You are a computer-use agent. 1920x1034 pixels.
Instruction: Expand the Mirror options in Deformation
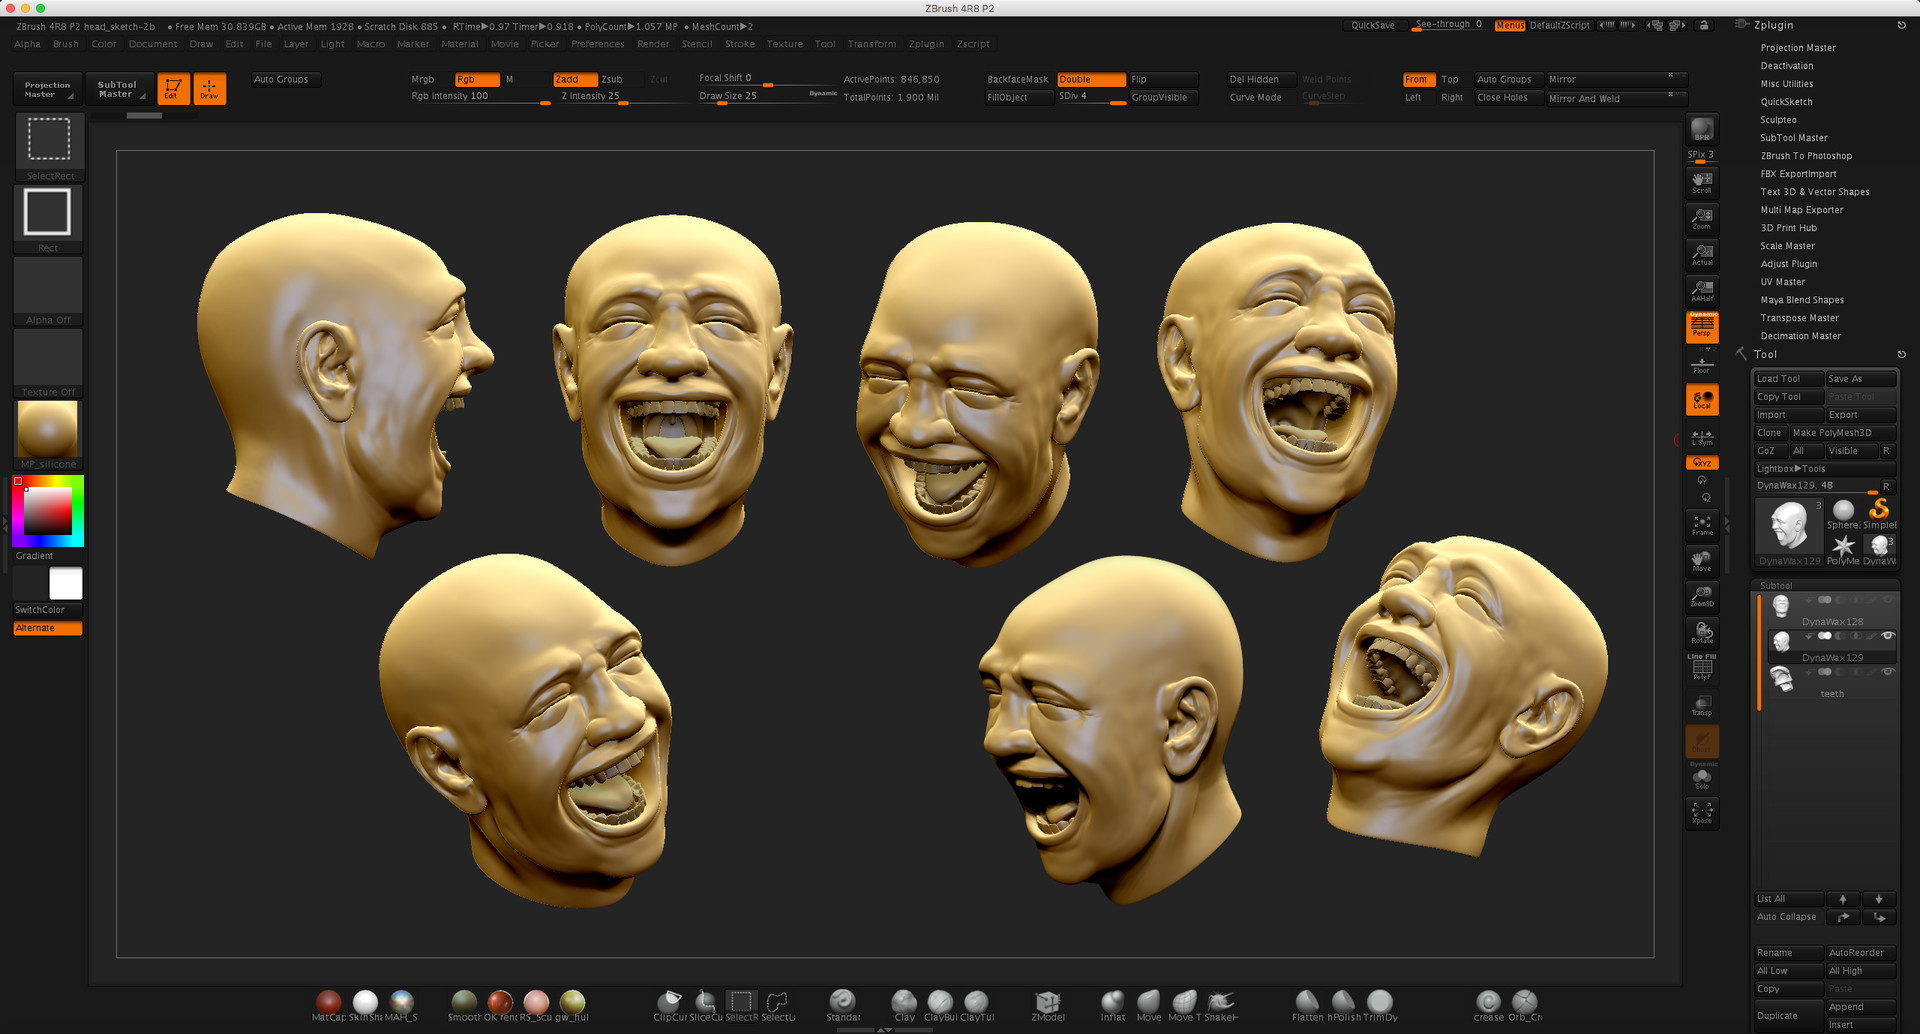(x=1670, y=79)
